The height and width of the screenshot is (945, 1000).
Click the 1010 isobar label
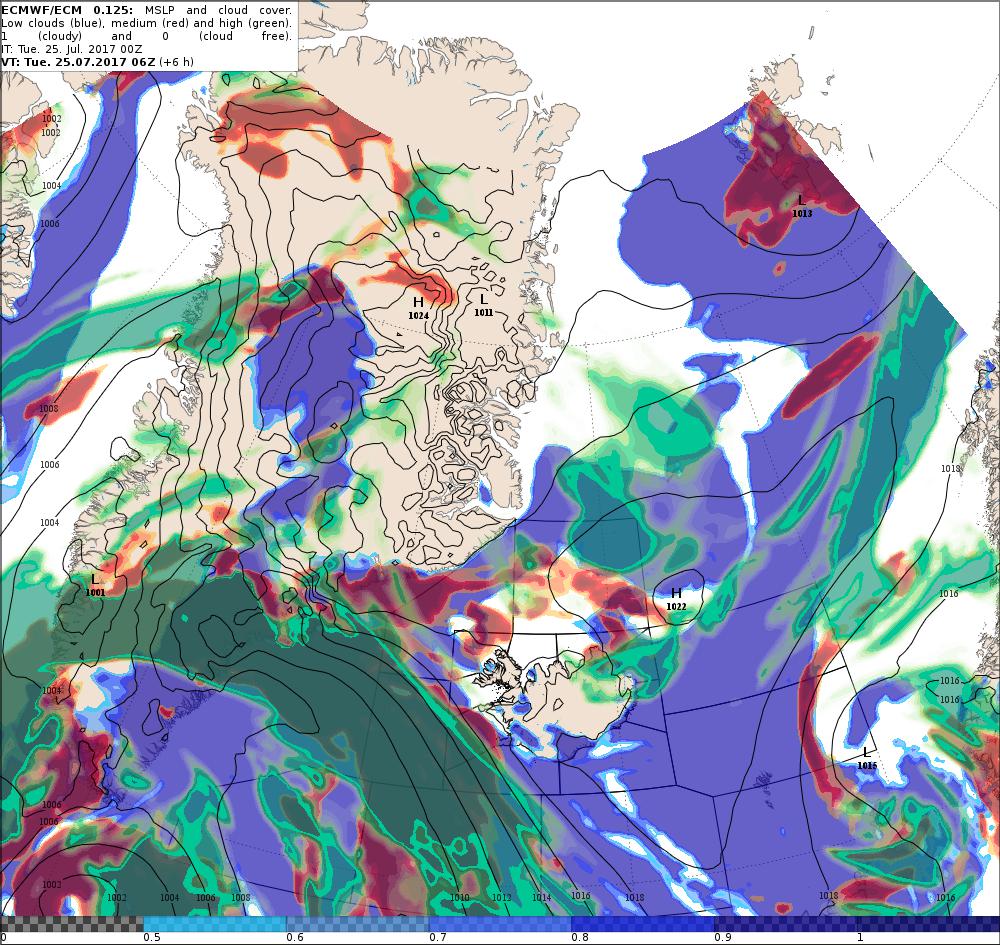[459, 897]
